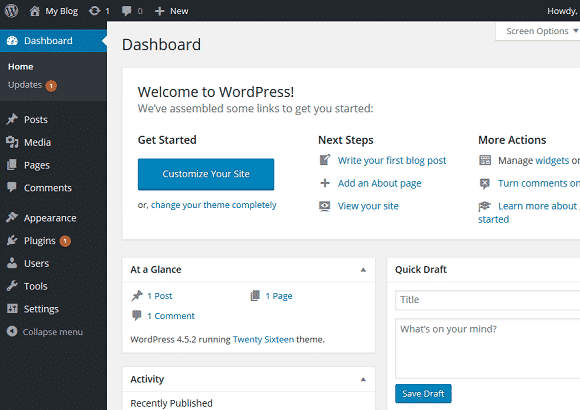This screenshot has width=580, height=410.
Task: Click the Comments bubble icon in sidebar
Action: pos(12,187)
